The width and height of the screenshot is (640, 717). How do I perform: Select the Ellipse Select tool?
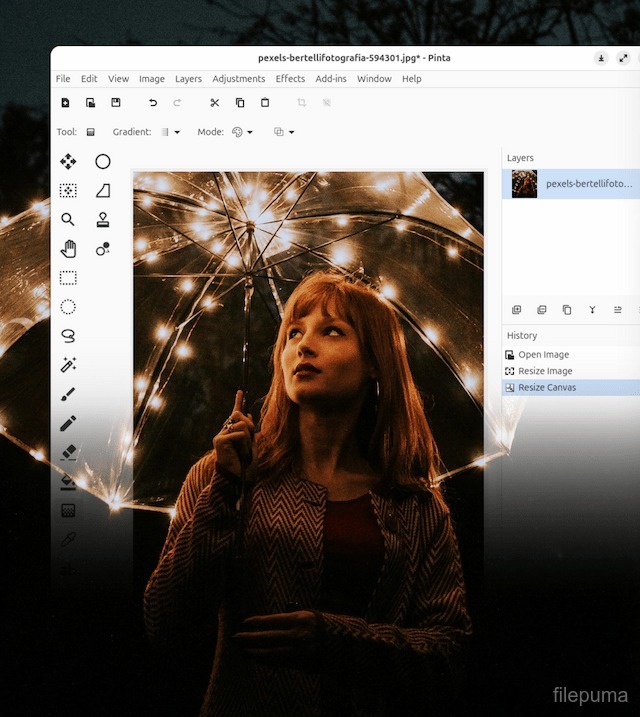[68, 307]
